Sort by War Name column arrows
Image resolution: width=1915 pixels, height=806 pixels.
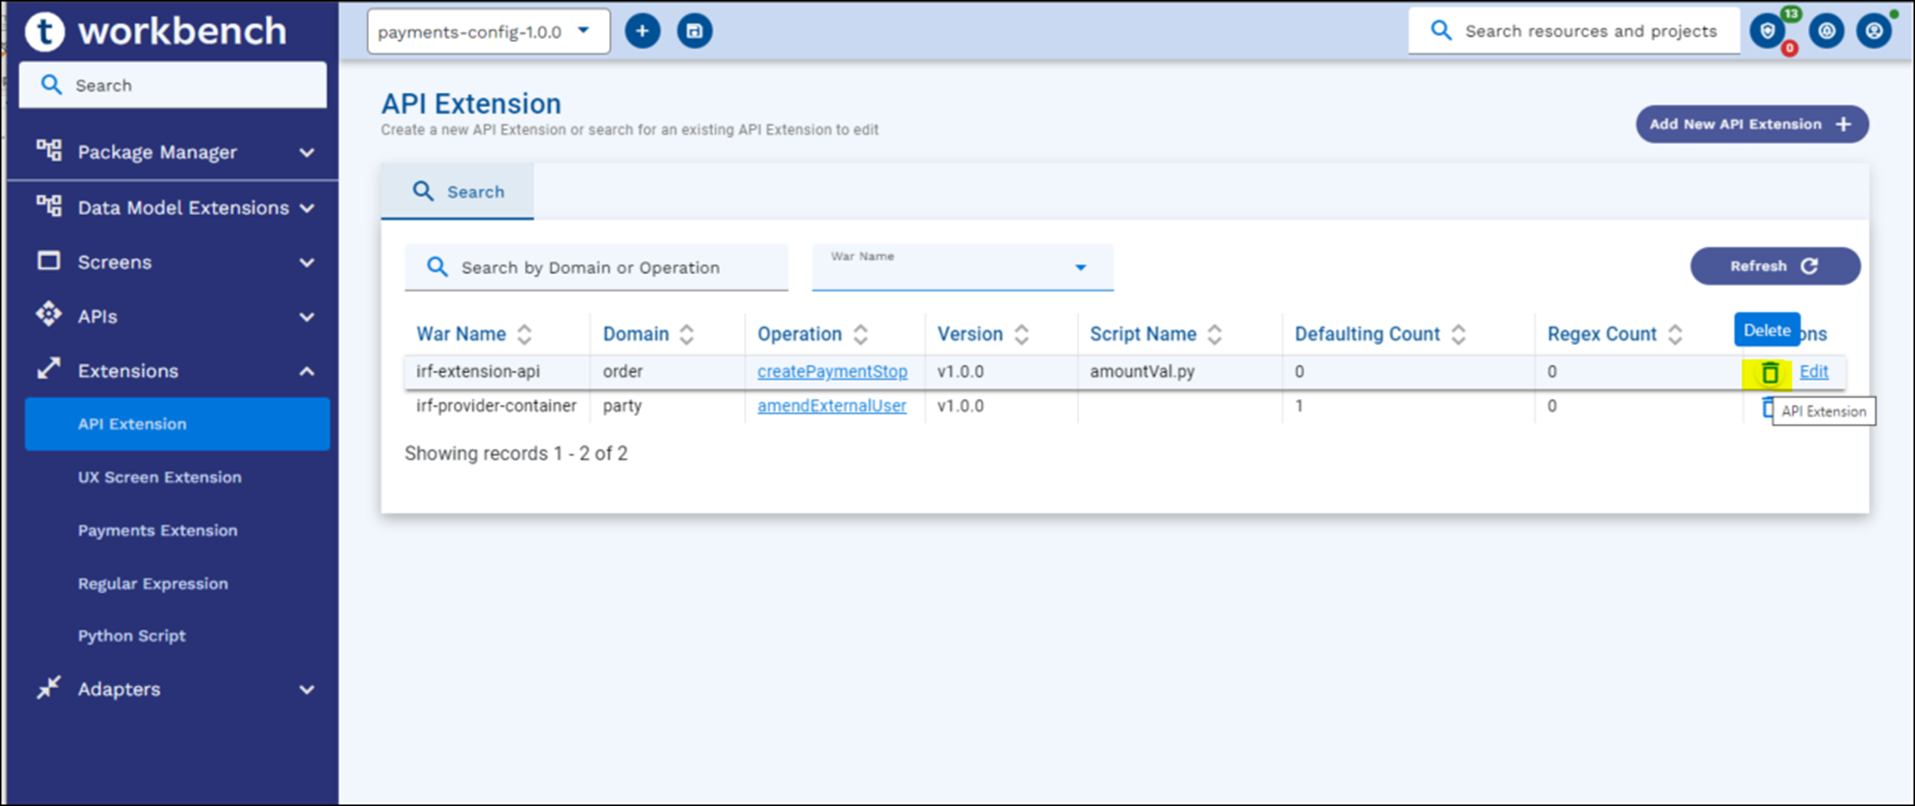(524, 334)
